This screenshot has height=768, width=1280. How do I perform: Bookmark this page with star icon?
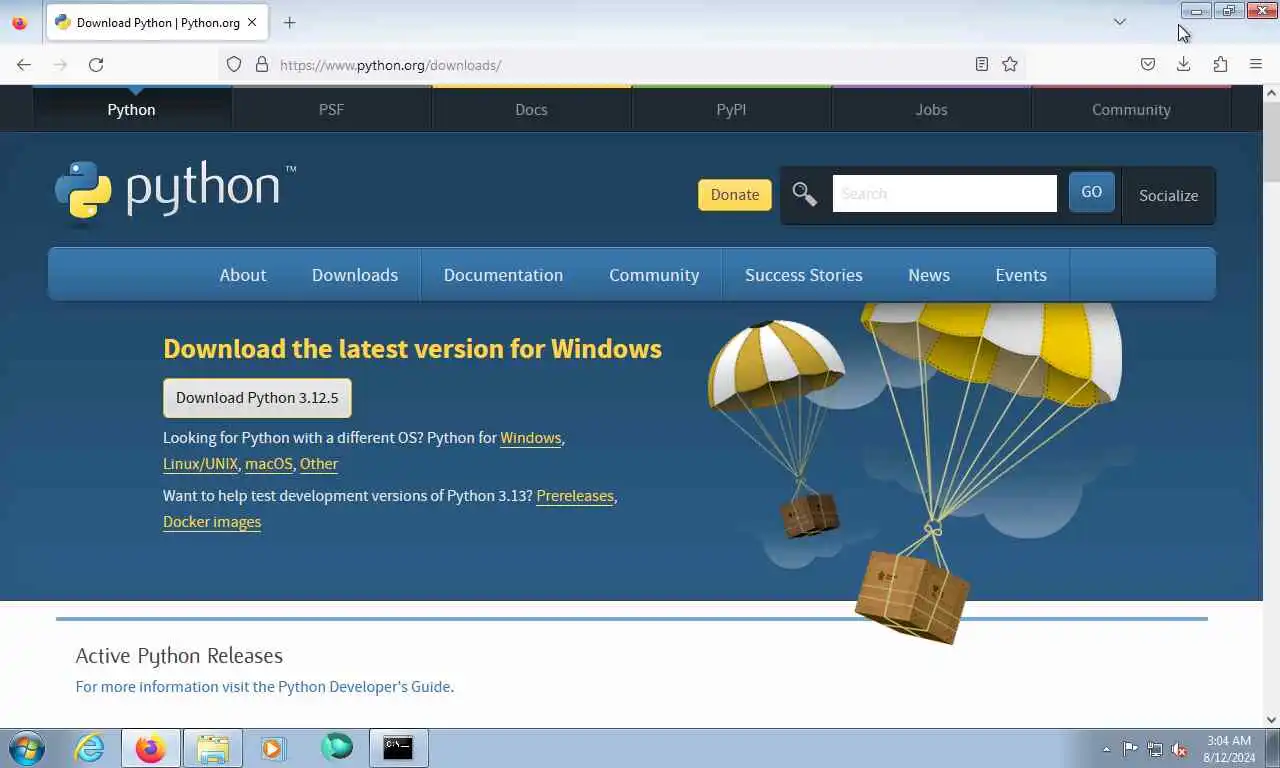[x=1010, y=65]
